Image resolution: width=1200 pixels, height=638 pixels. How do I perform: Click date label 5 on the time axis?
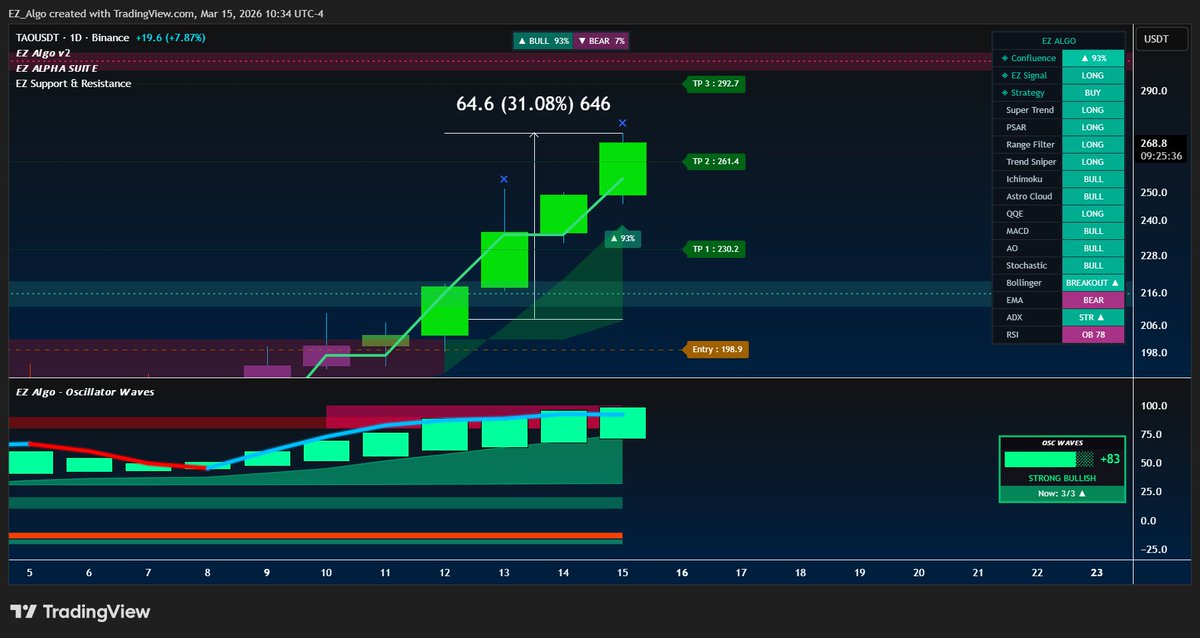tap(30, 573)
